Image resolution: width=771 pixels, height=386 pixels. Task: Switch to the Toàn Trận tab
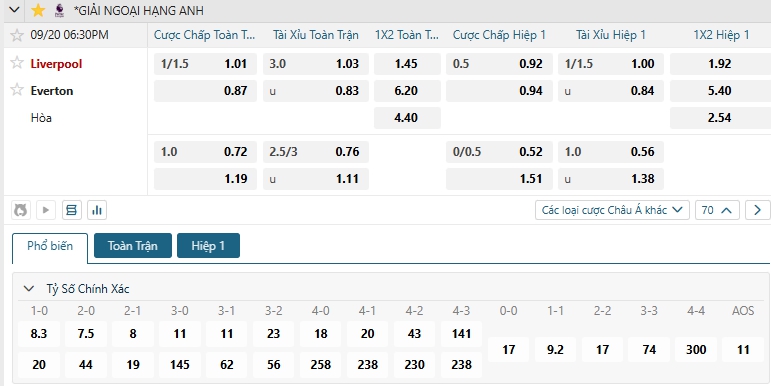coord(133,245)
